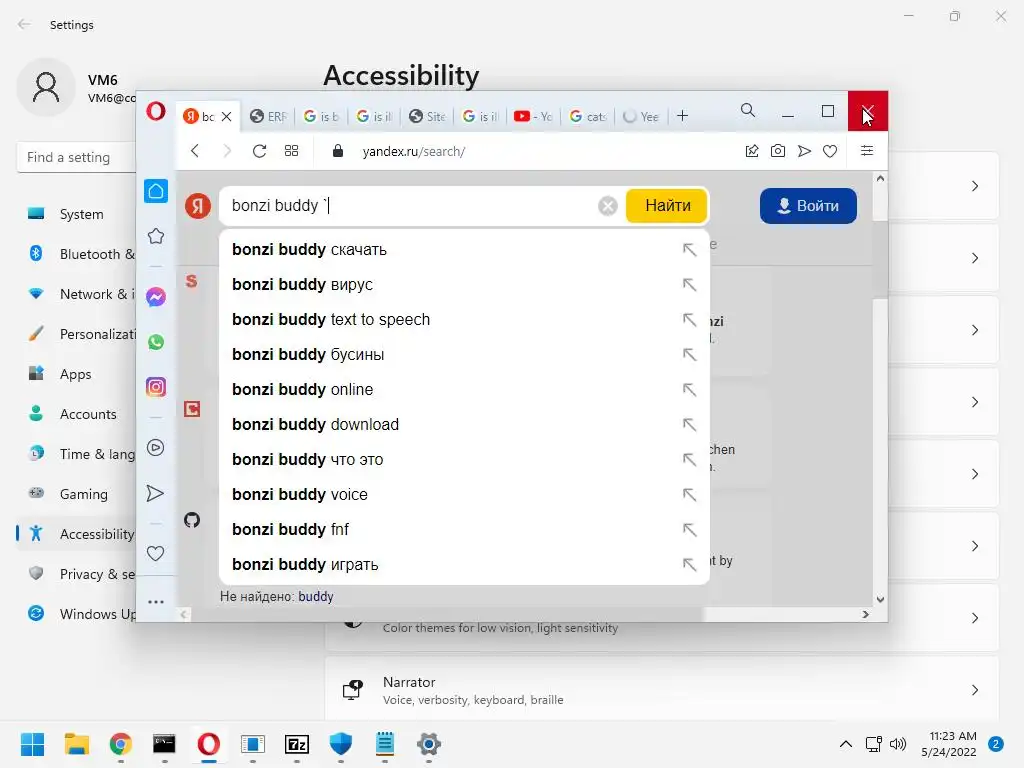Viewport: 1024px width, 768px height.
Task: Open Gaming in Settings sidebar
Action: click(x=76, y=494)
